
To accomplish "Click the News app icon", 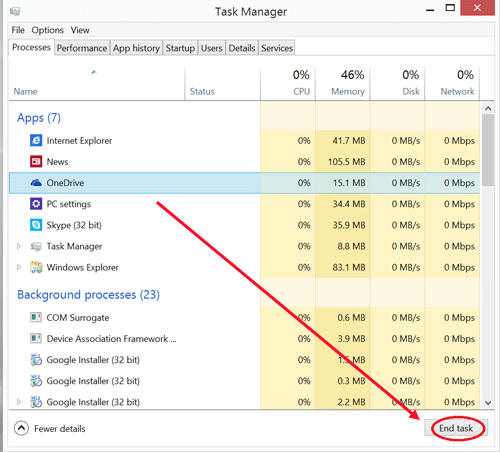I will click(x=36, y=162).
